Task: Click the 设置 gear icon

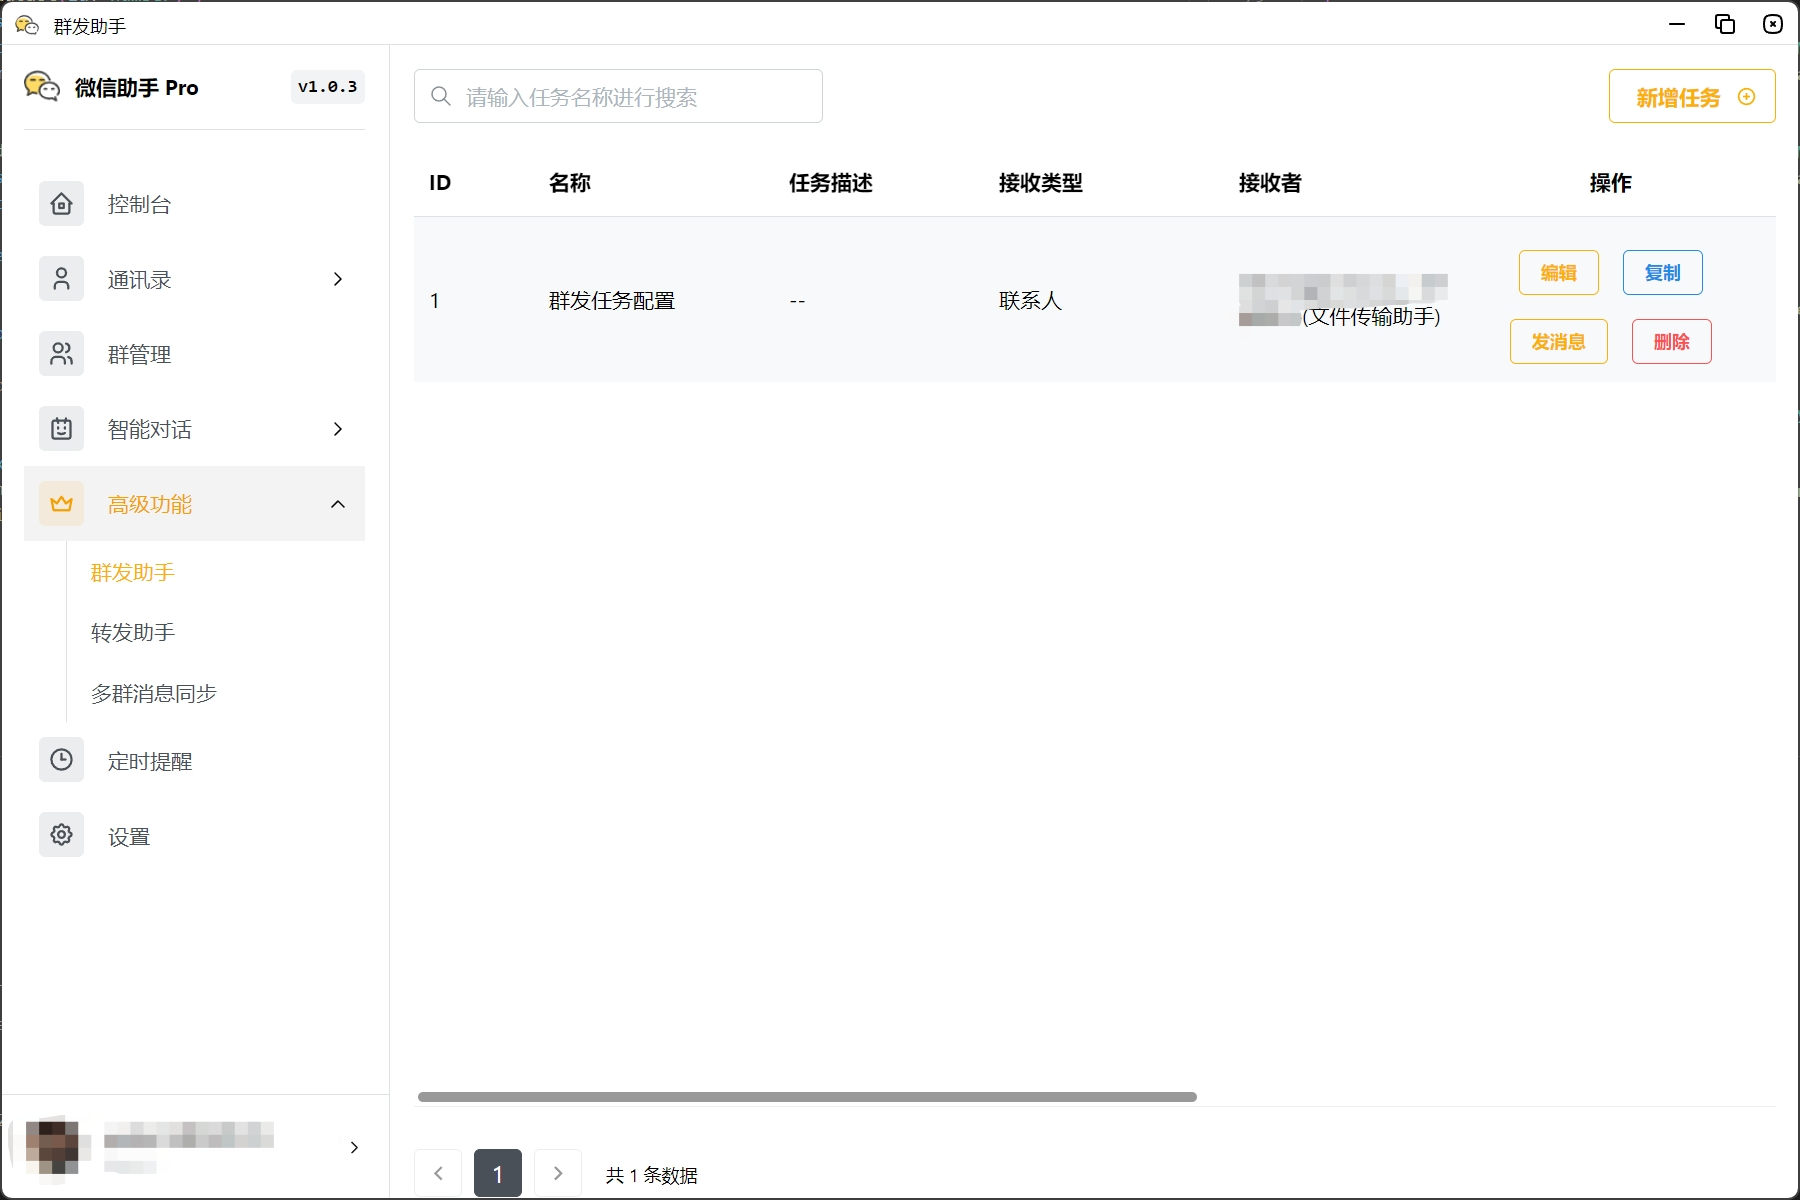Action: pyautogui.click(x=61, y=834)
